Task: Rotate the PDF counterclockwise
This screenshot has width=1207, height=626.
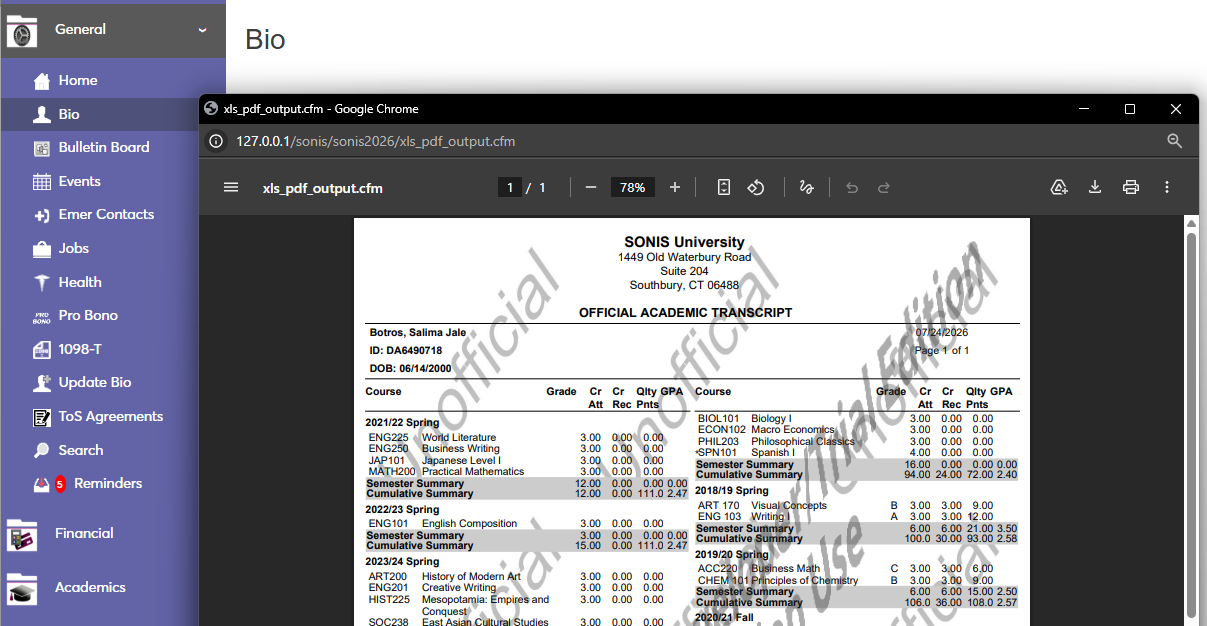Action: 757,187
